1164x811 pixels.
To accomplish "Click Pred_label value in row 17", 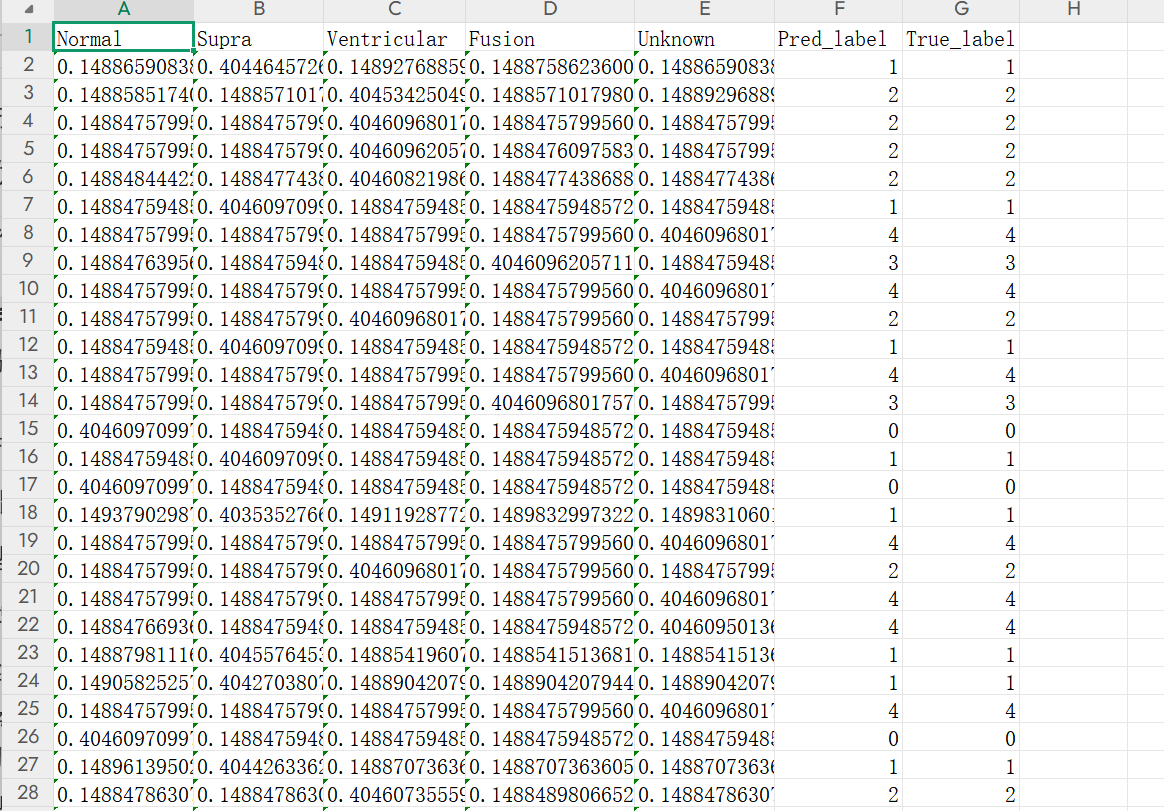I will point(839,486).
